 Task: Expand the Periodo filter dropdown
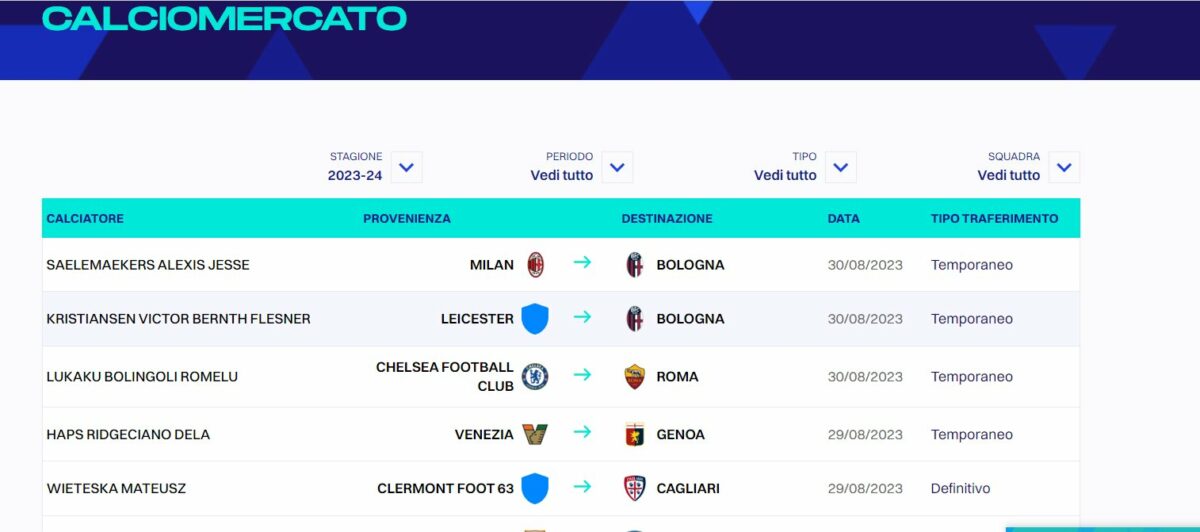point(617,167)
